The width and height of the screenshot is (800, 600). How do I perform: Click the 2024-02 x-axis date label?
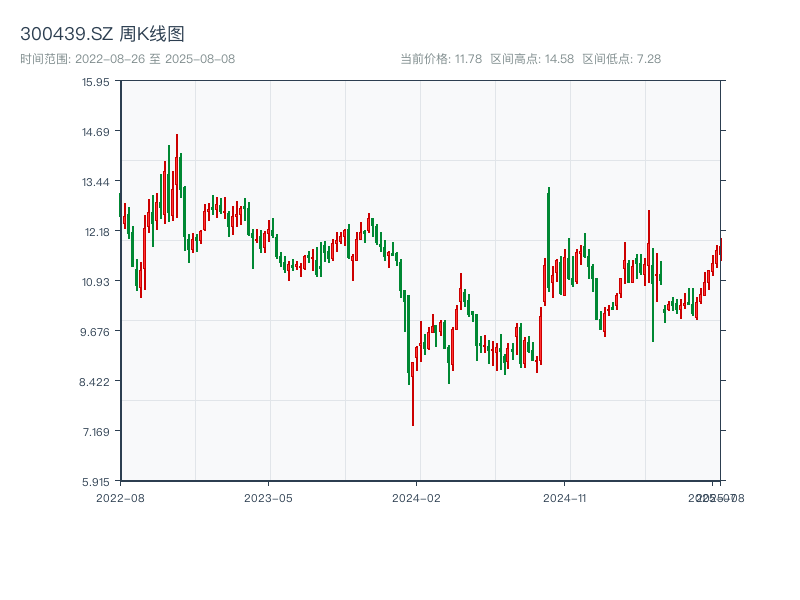pos(417,497)
